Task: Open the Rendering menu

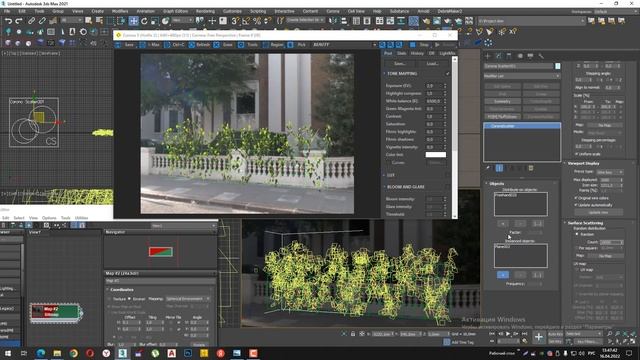Action: tap(205, 11)
